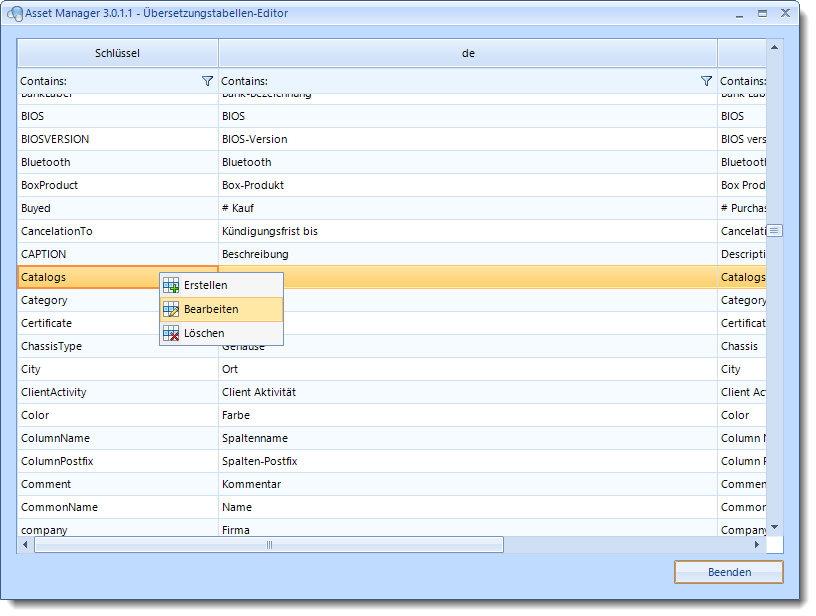Click the horizontal scrollbar left arrow
Viewport: 816px width, 616px height.
26,545
